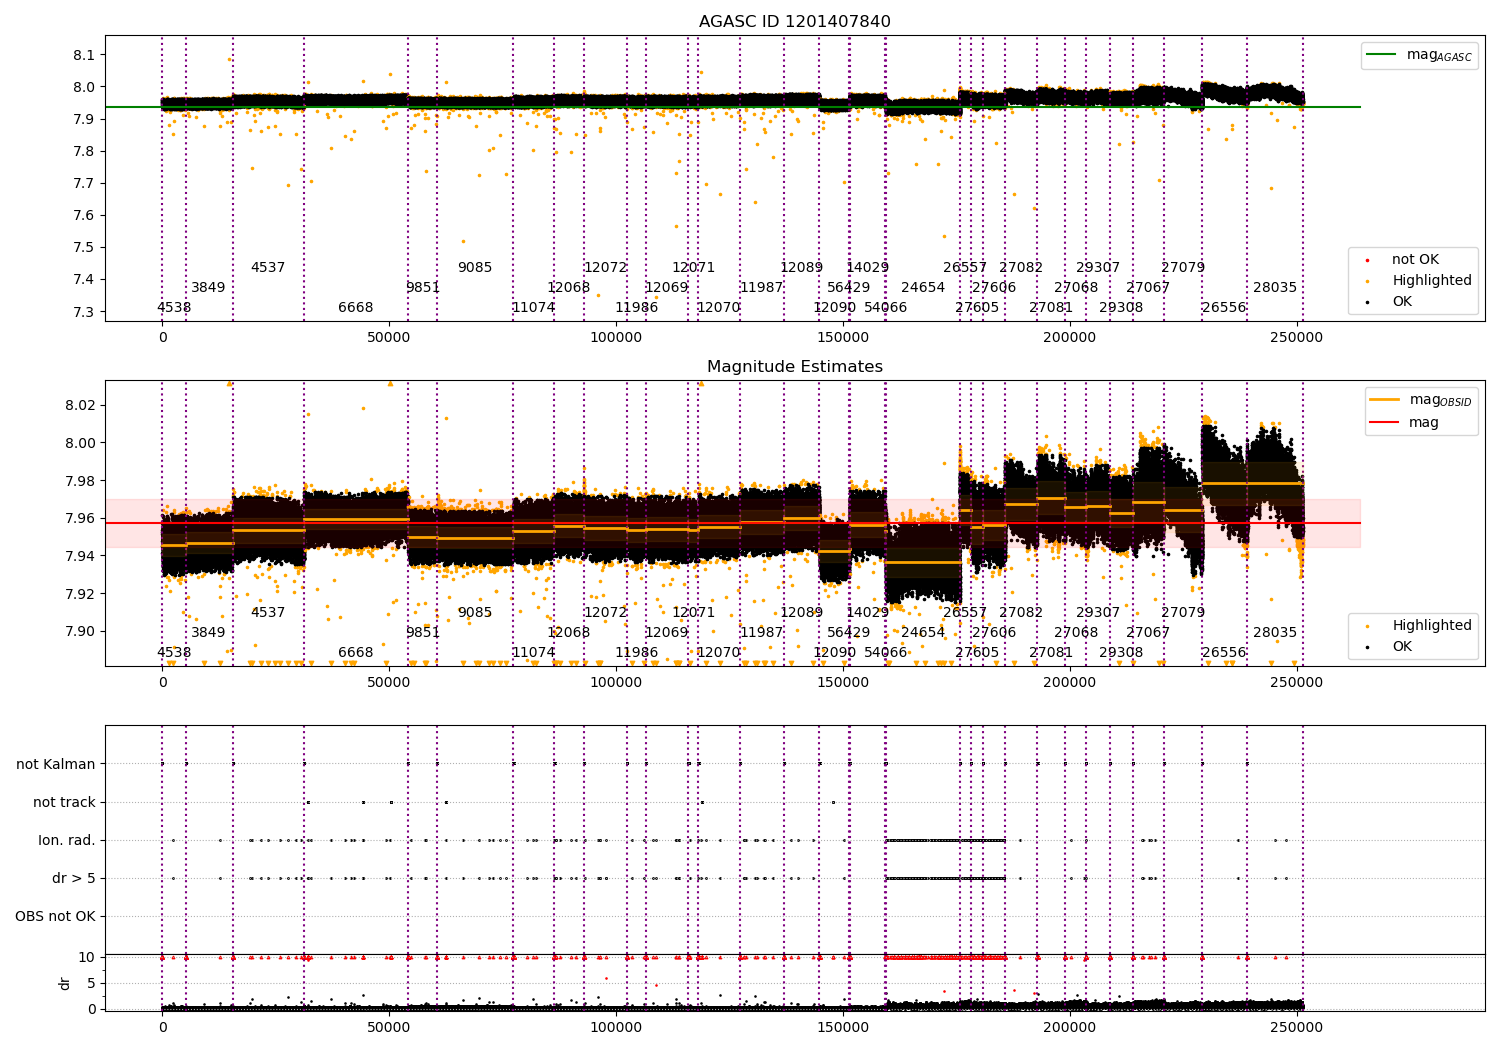
Task: Click the 'not Kalman' axis label
Action: 56,765
